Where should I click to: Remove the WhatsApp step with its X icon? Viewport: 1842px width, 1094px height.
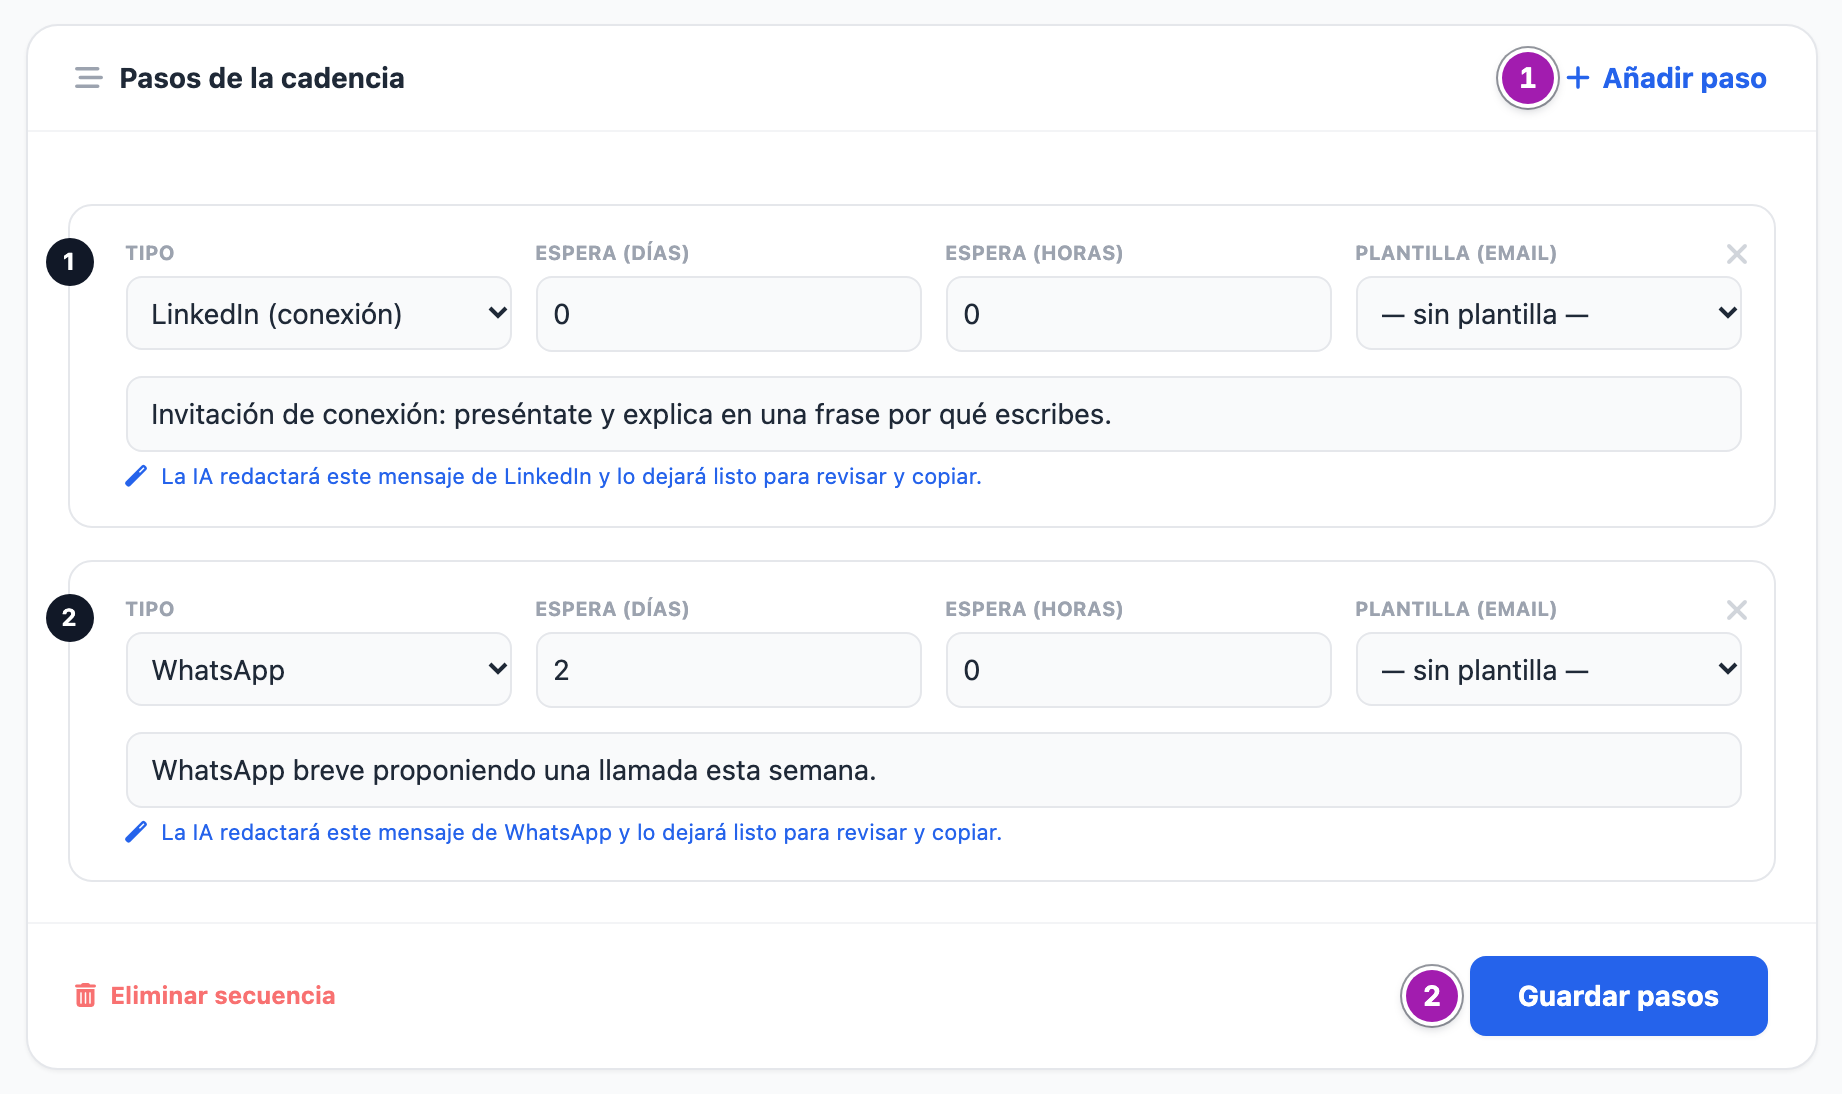point(1736,610)
